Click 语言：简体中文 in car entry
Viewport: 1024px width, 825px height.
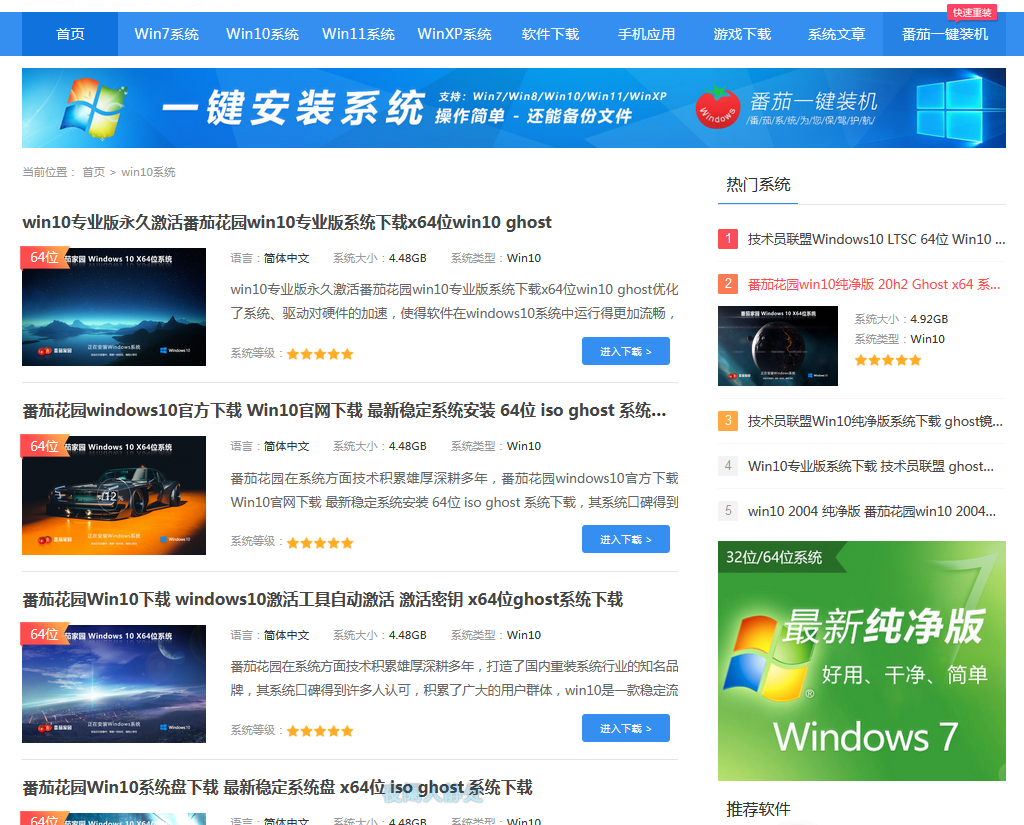[270, 446]
